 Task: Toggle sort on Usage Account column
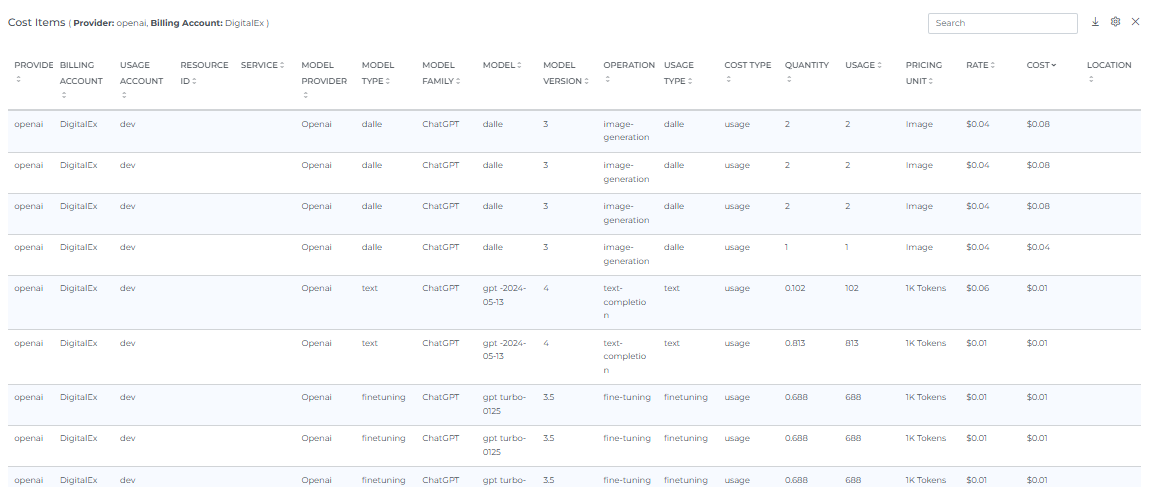coord(124,96)
